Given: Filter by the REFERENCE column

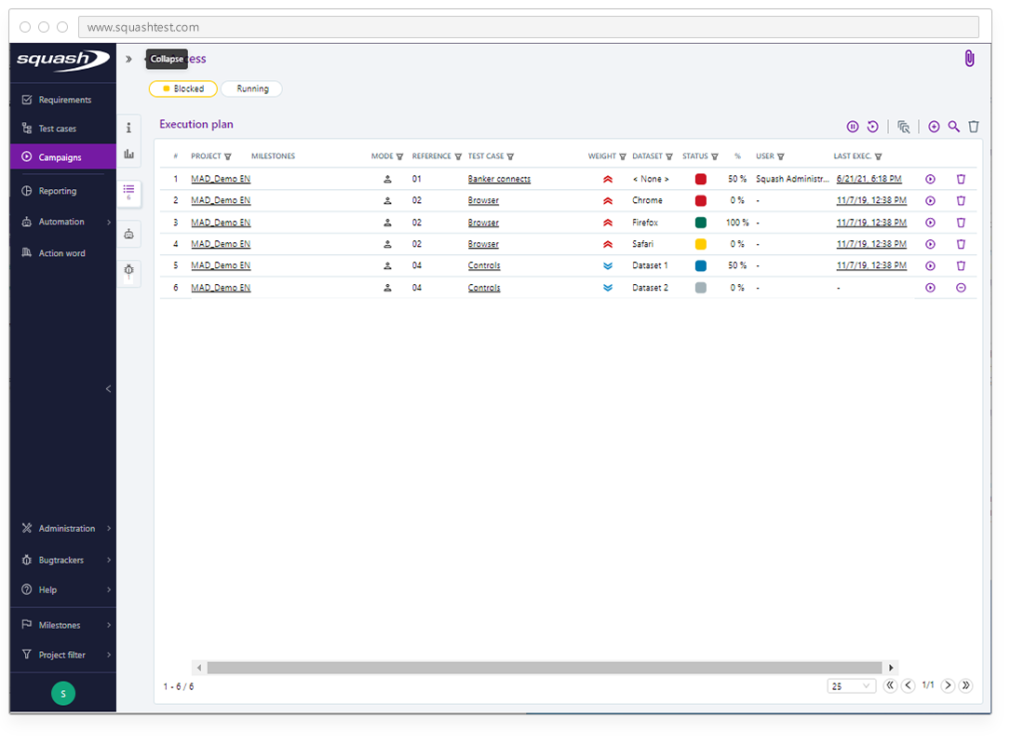Looking at the screenshot, I should click(458, 157).
